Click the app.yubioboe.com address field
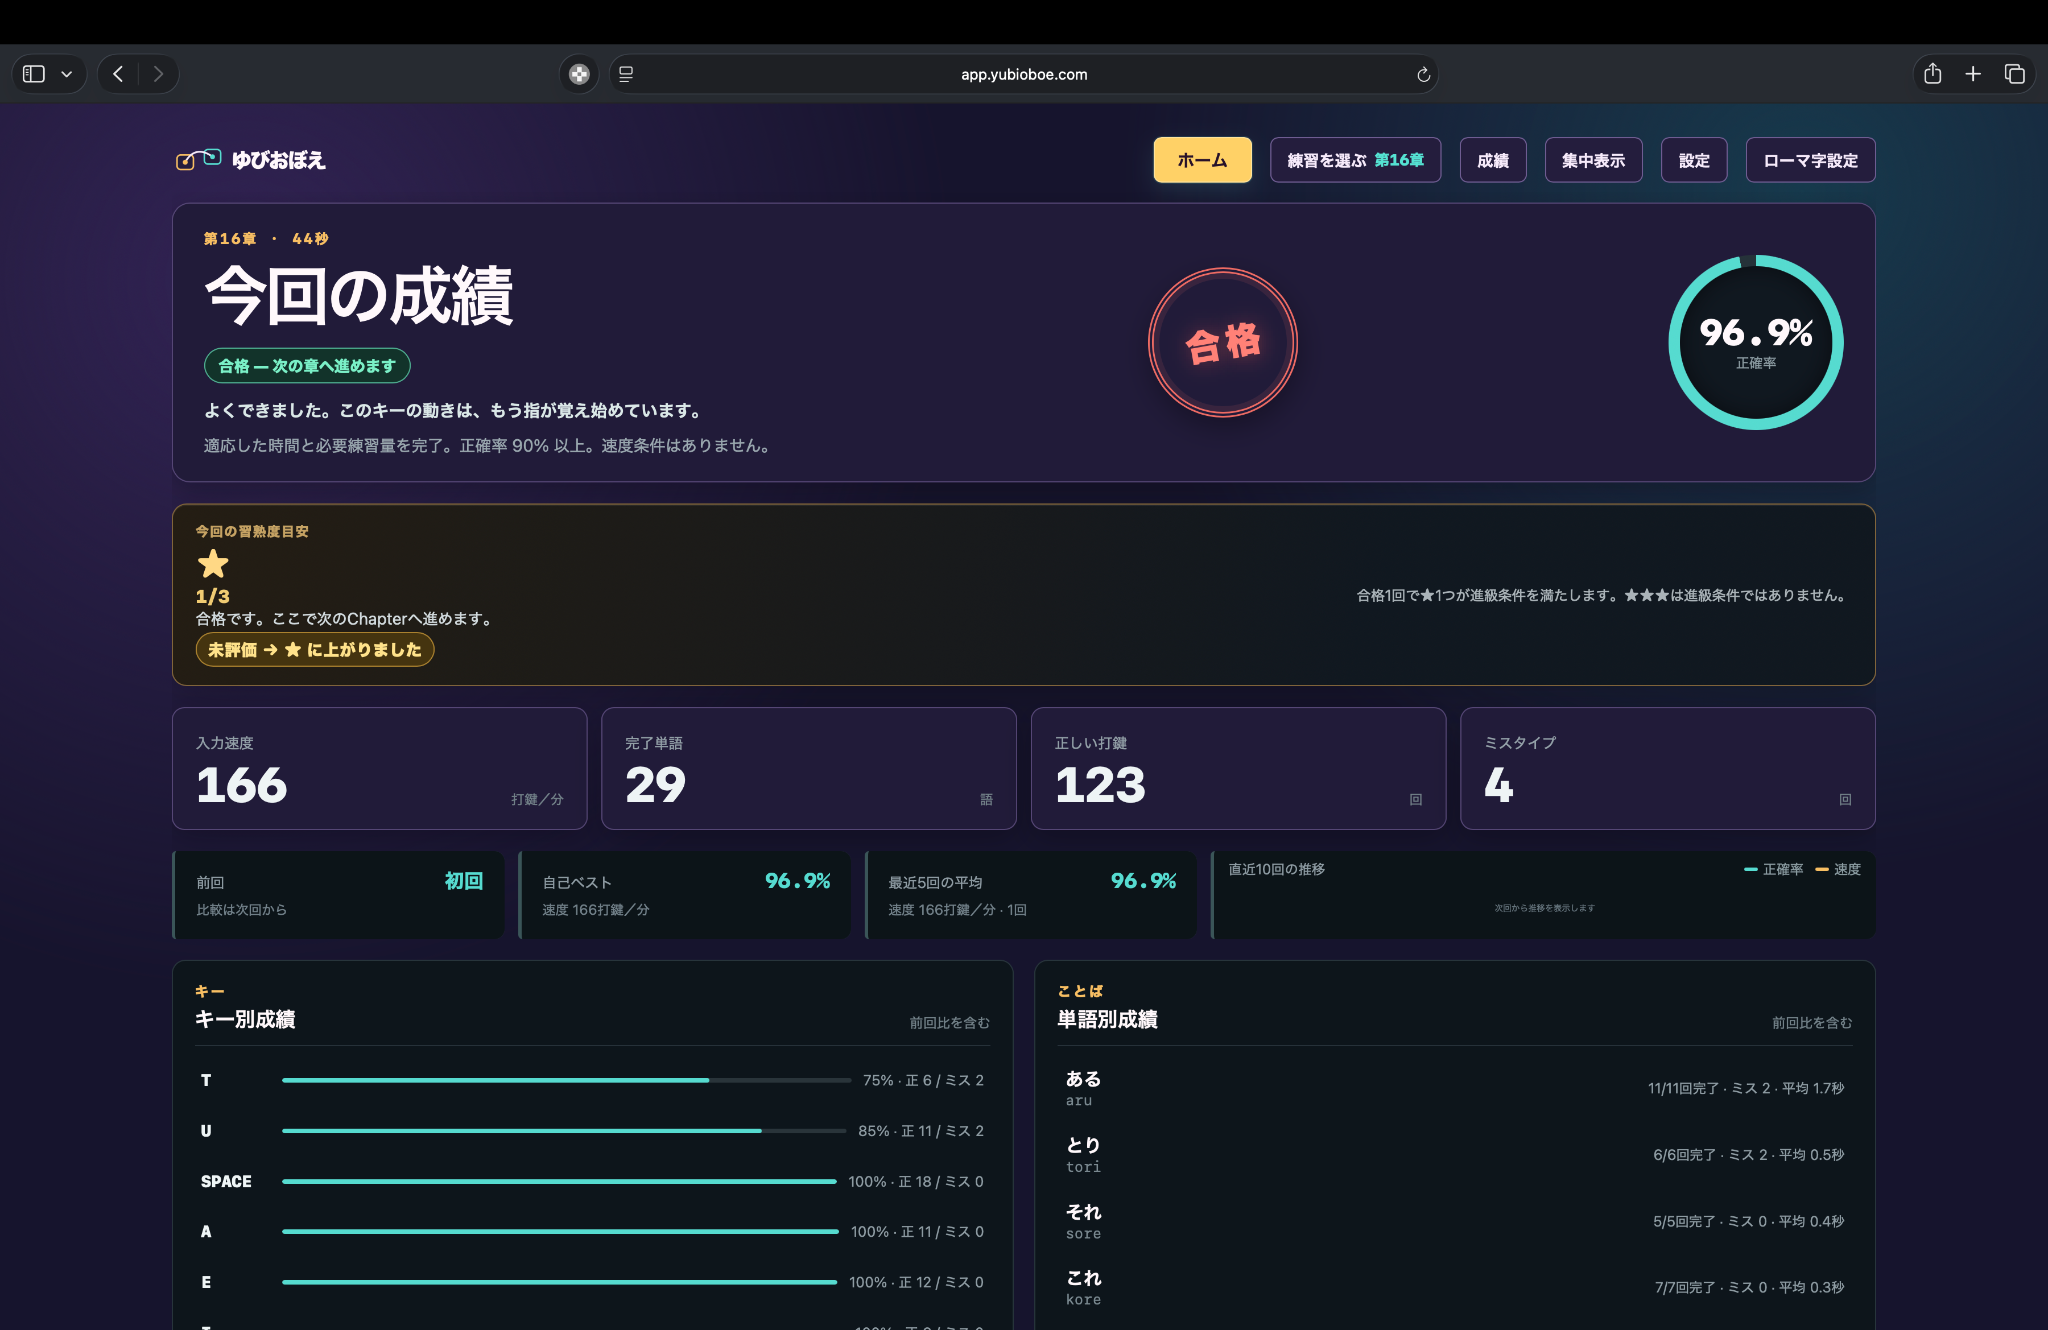2048x1330 pixels. click(x=1024, y=74)
